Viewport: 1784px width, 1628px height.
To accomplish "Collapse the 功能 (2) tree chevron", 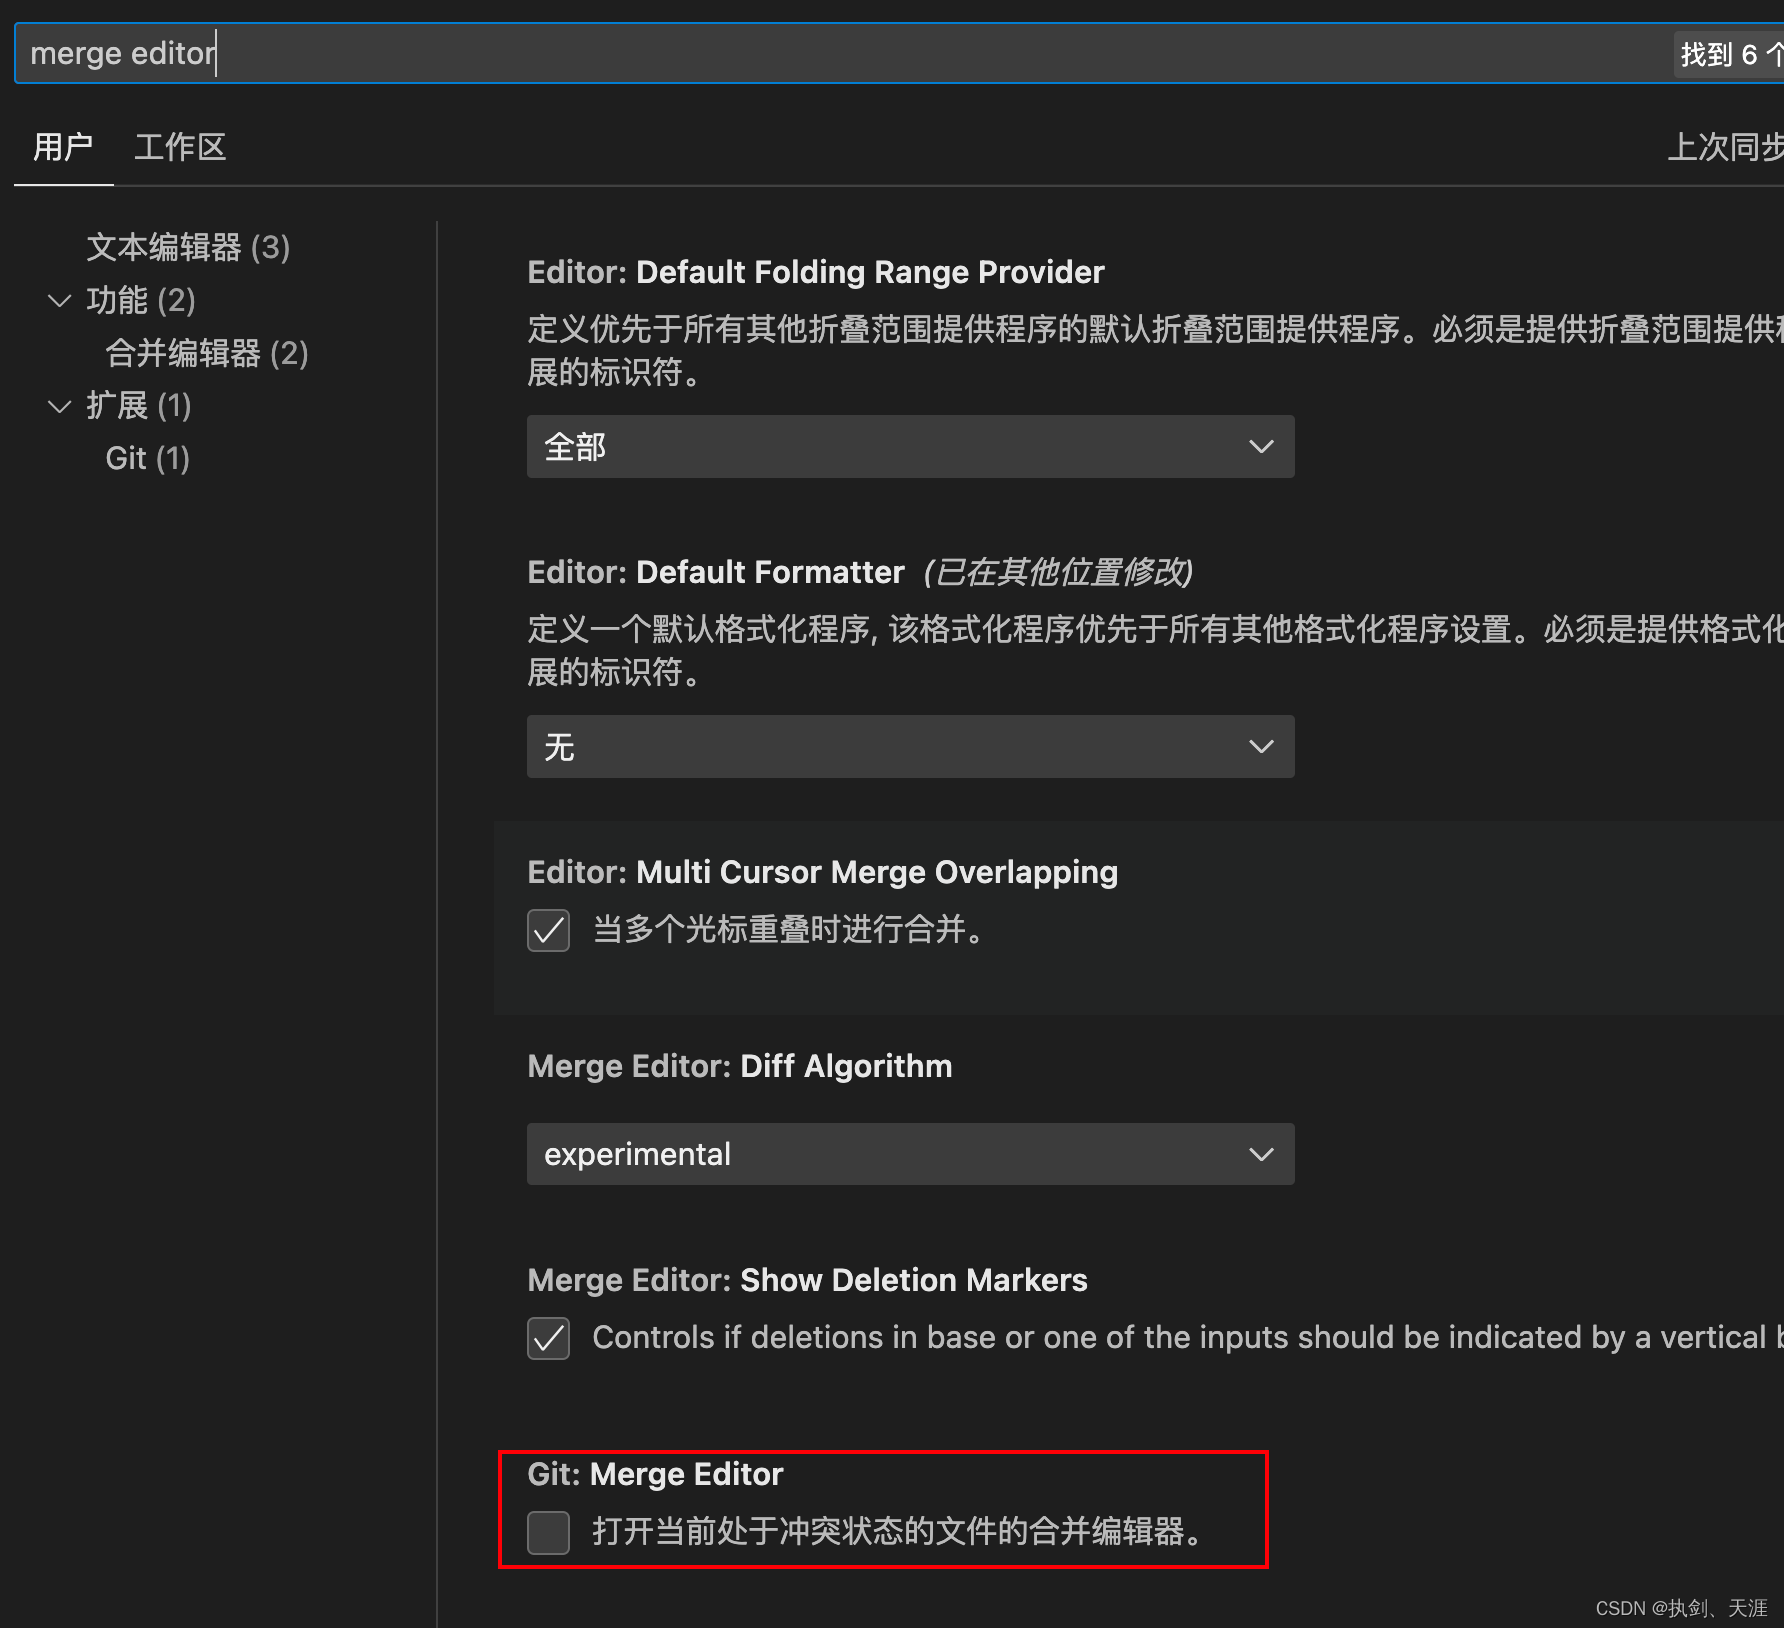I will (x=60, y=300).
